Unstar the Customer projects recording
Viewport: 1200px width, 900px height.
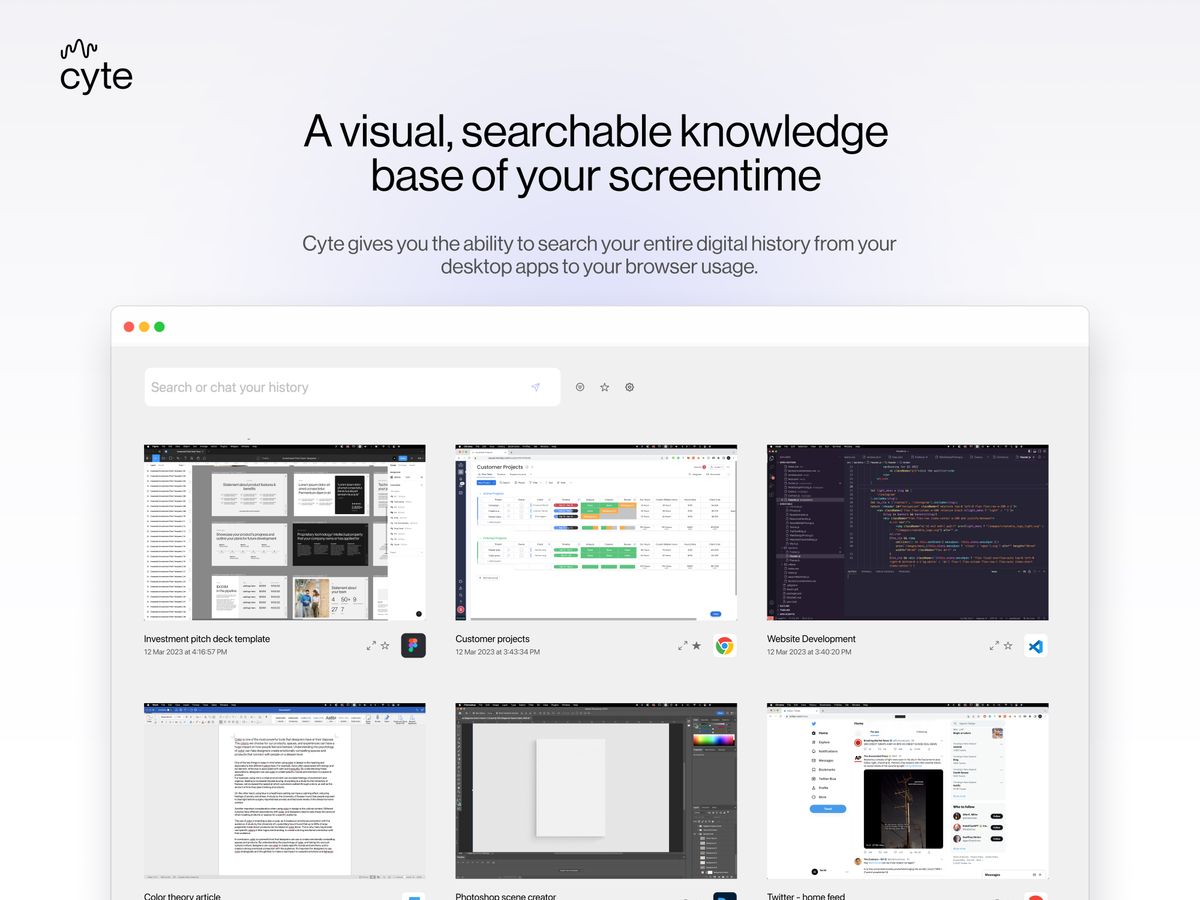click(695, 645)
